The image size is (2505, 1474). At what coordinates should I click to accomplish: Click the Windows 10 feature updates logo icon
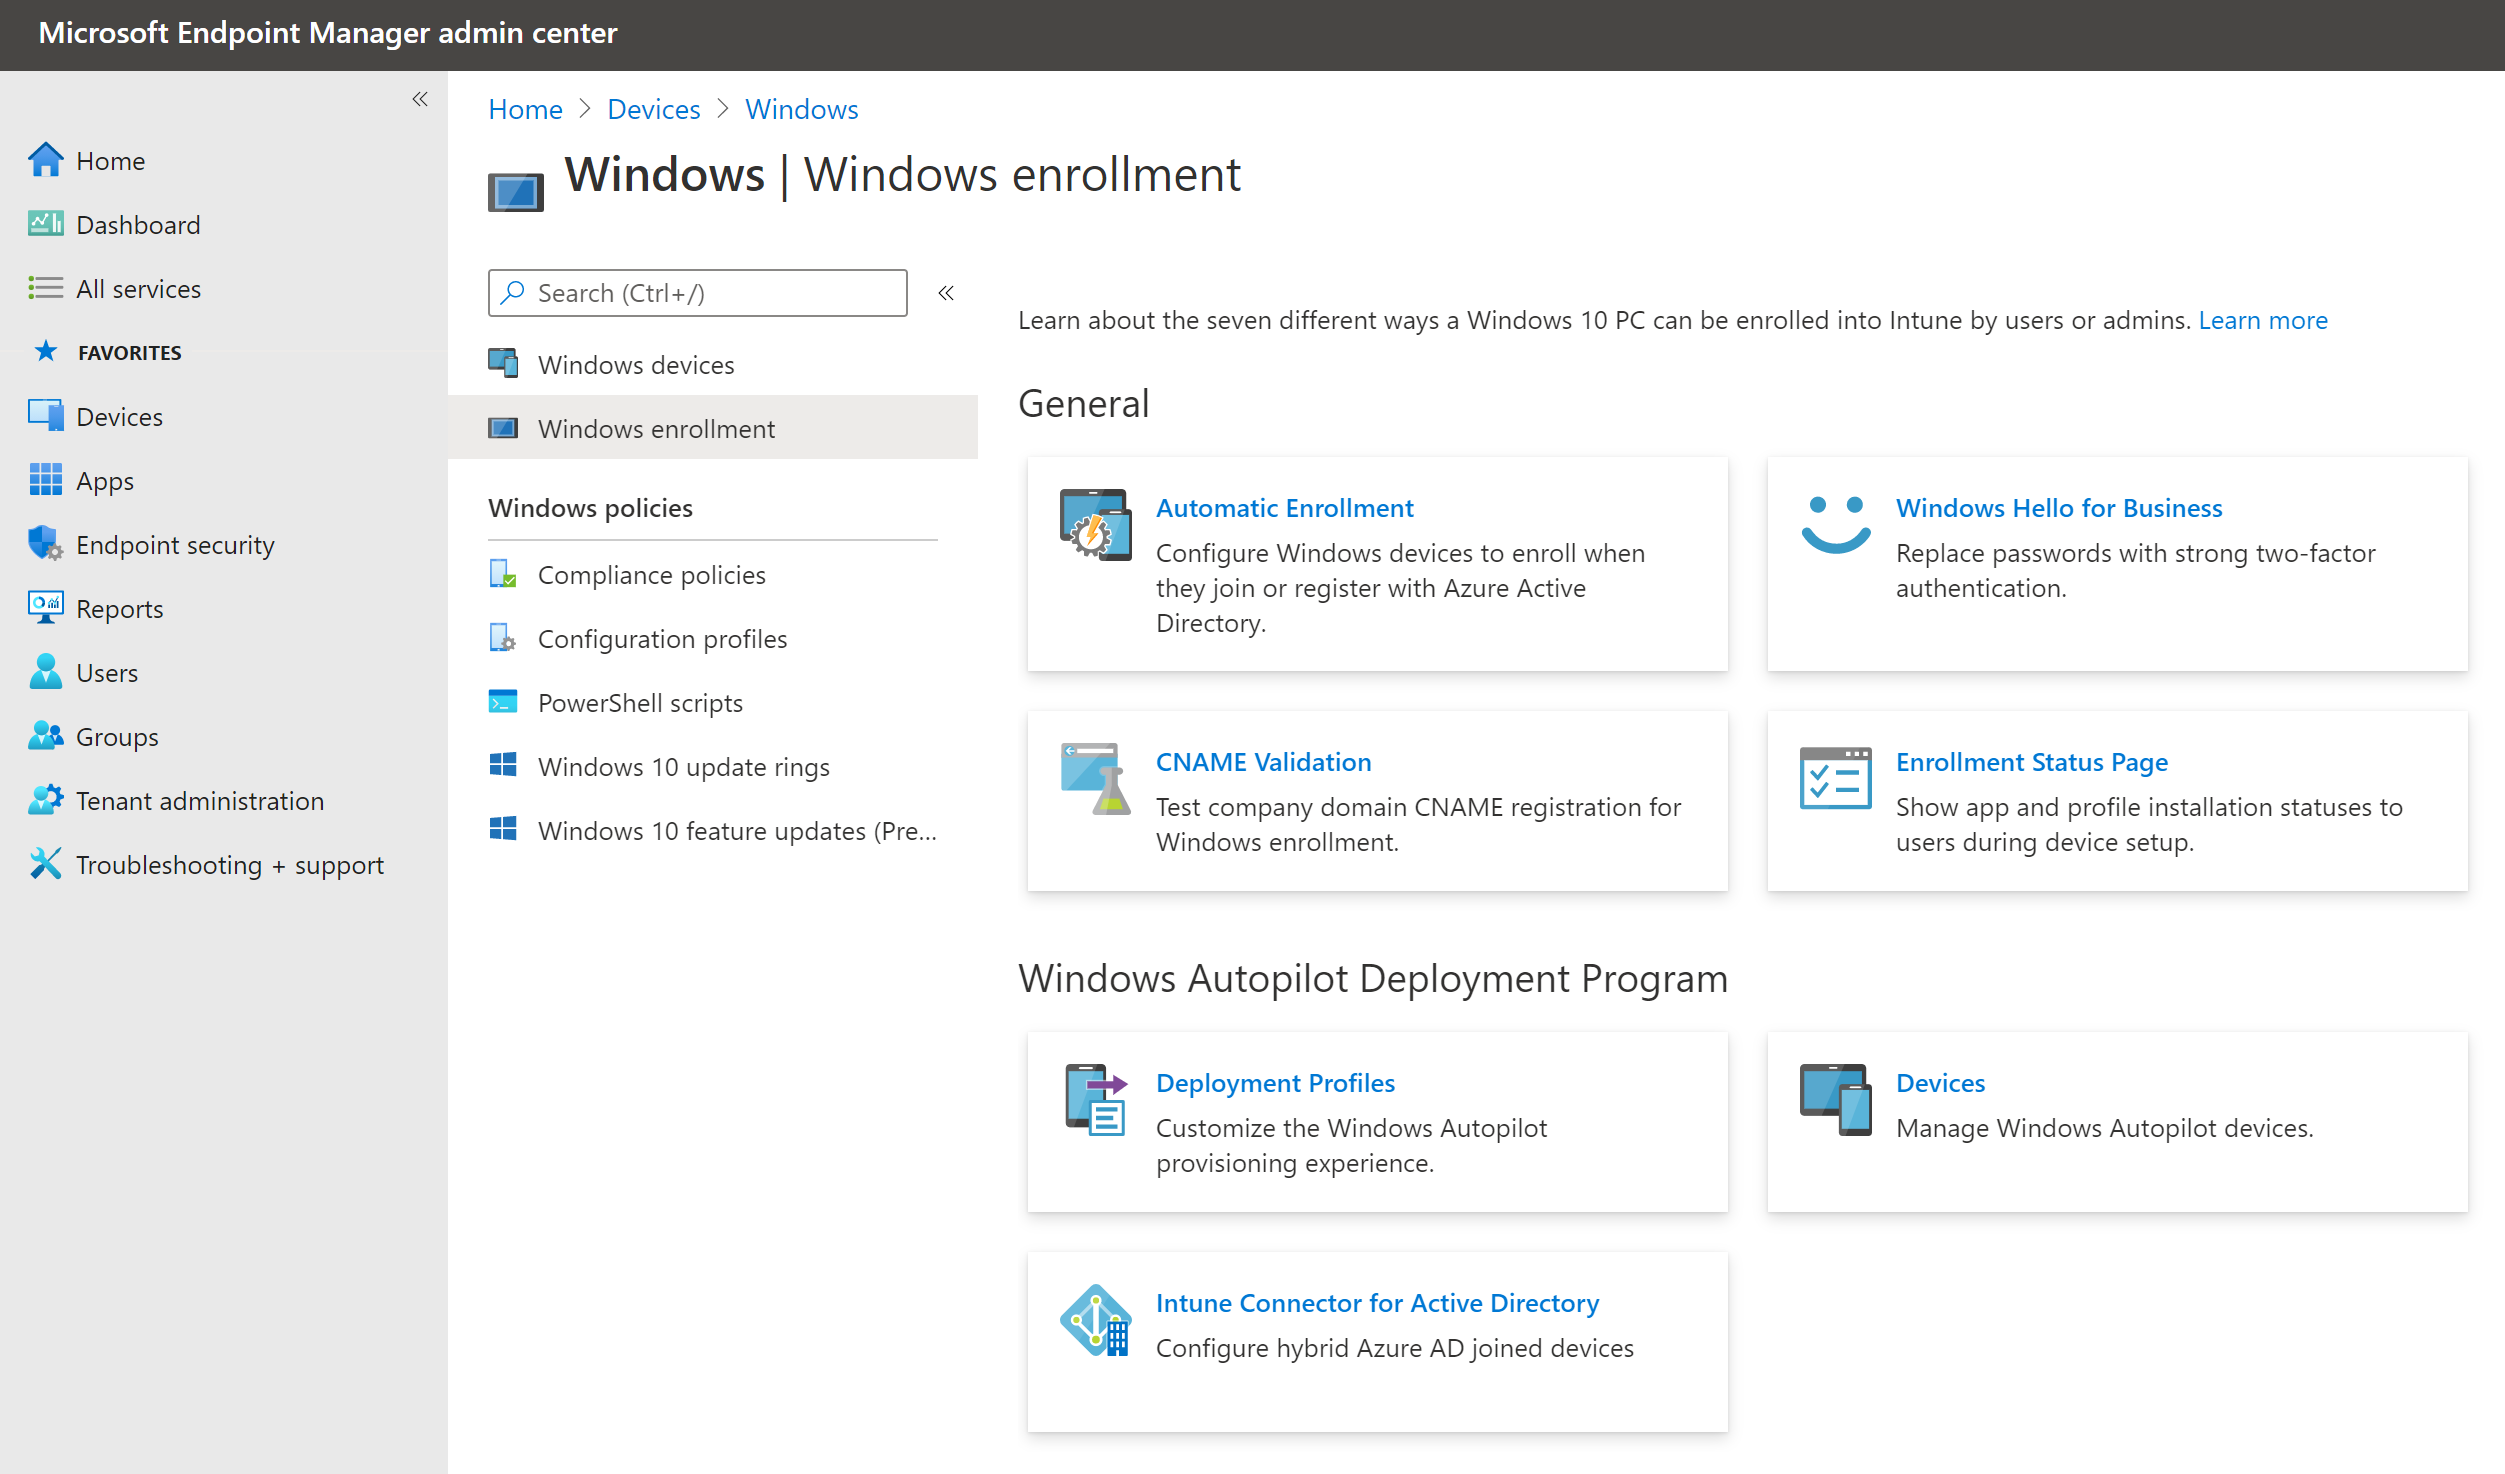click(x=503, y=830)
